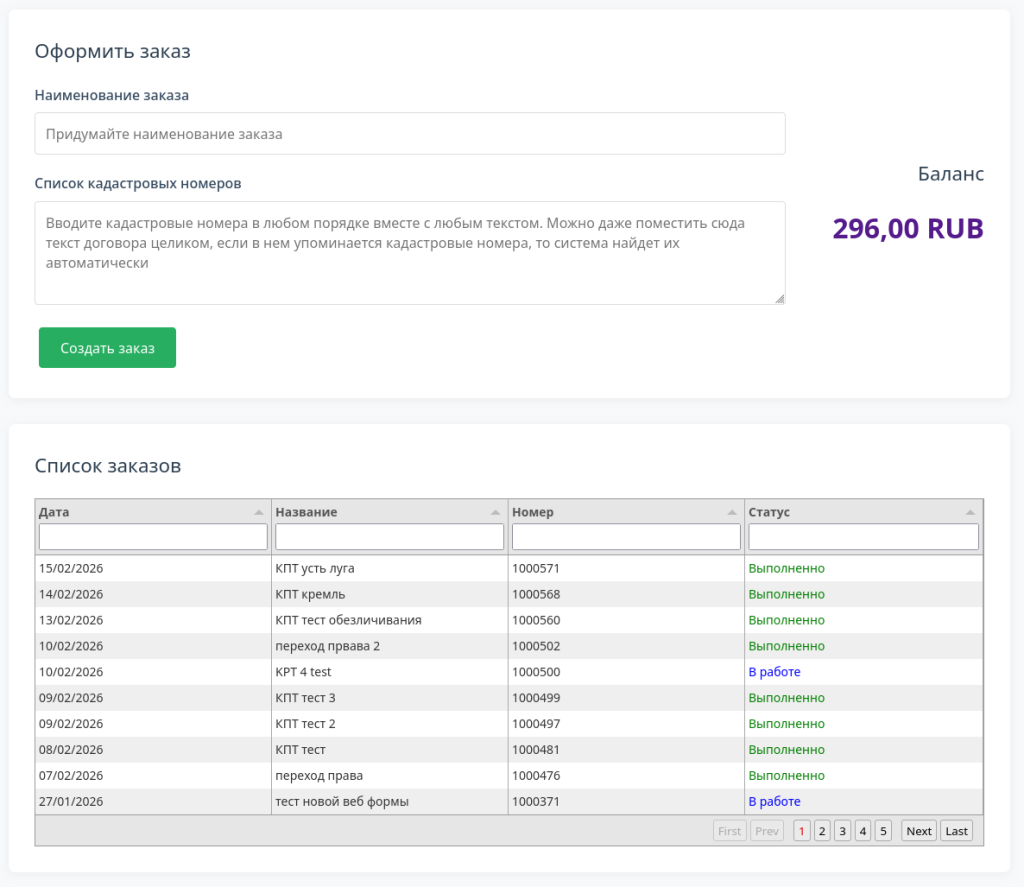Click the Создать заказ button
1024x887 pixels.
(107, 348)
